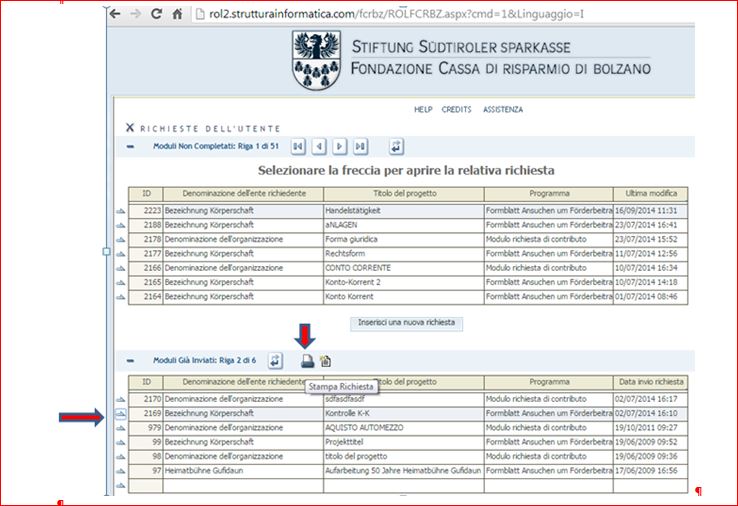Collapse the Moduli Non Completati section
The height and width of the screenshot is (506, 738).
click(130, 146)
